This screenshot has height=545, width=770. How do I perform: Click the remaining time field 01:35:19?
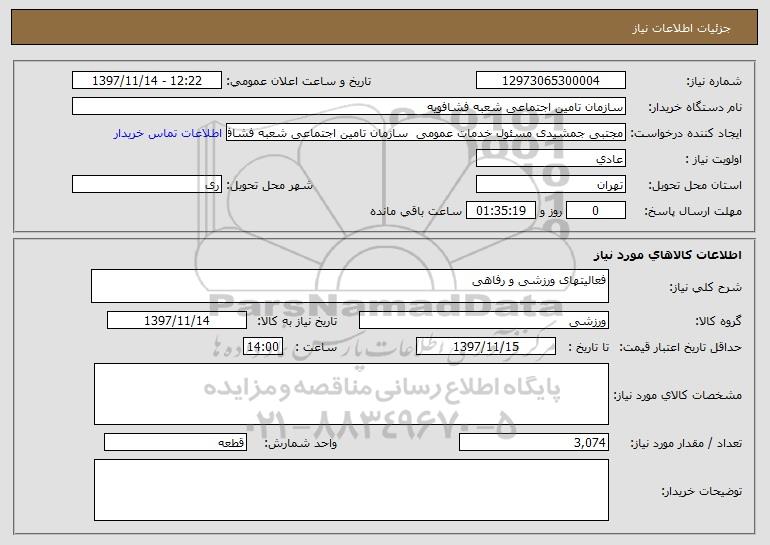coord(500,211)
